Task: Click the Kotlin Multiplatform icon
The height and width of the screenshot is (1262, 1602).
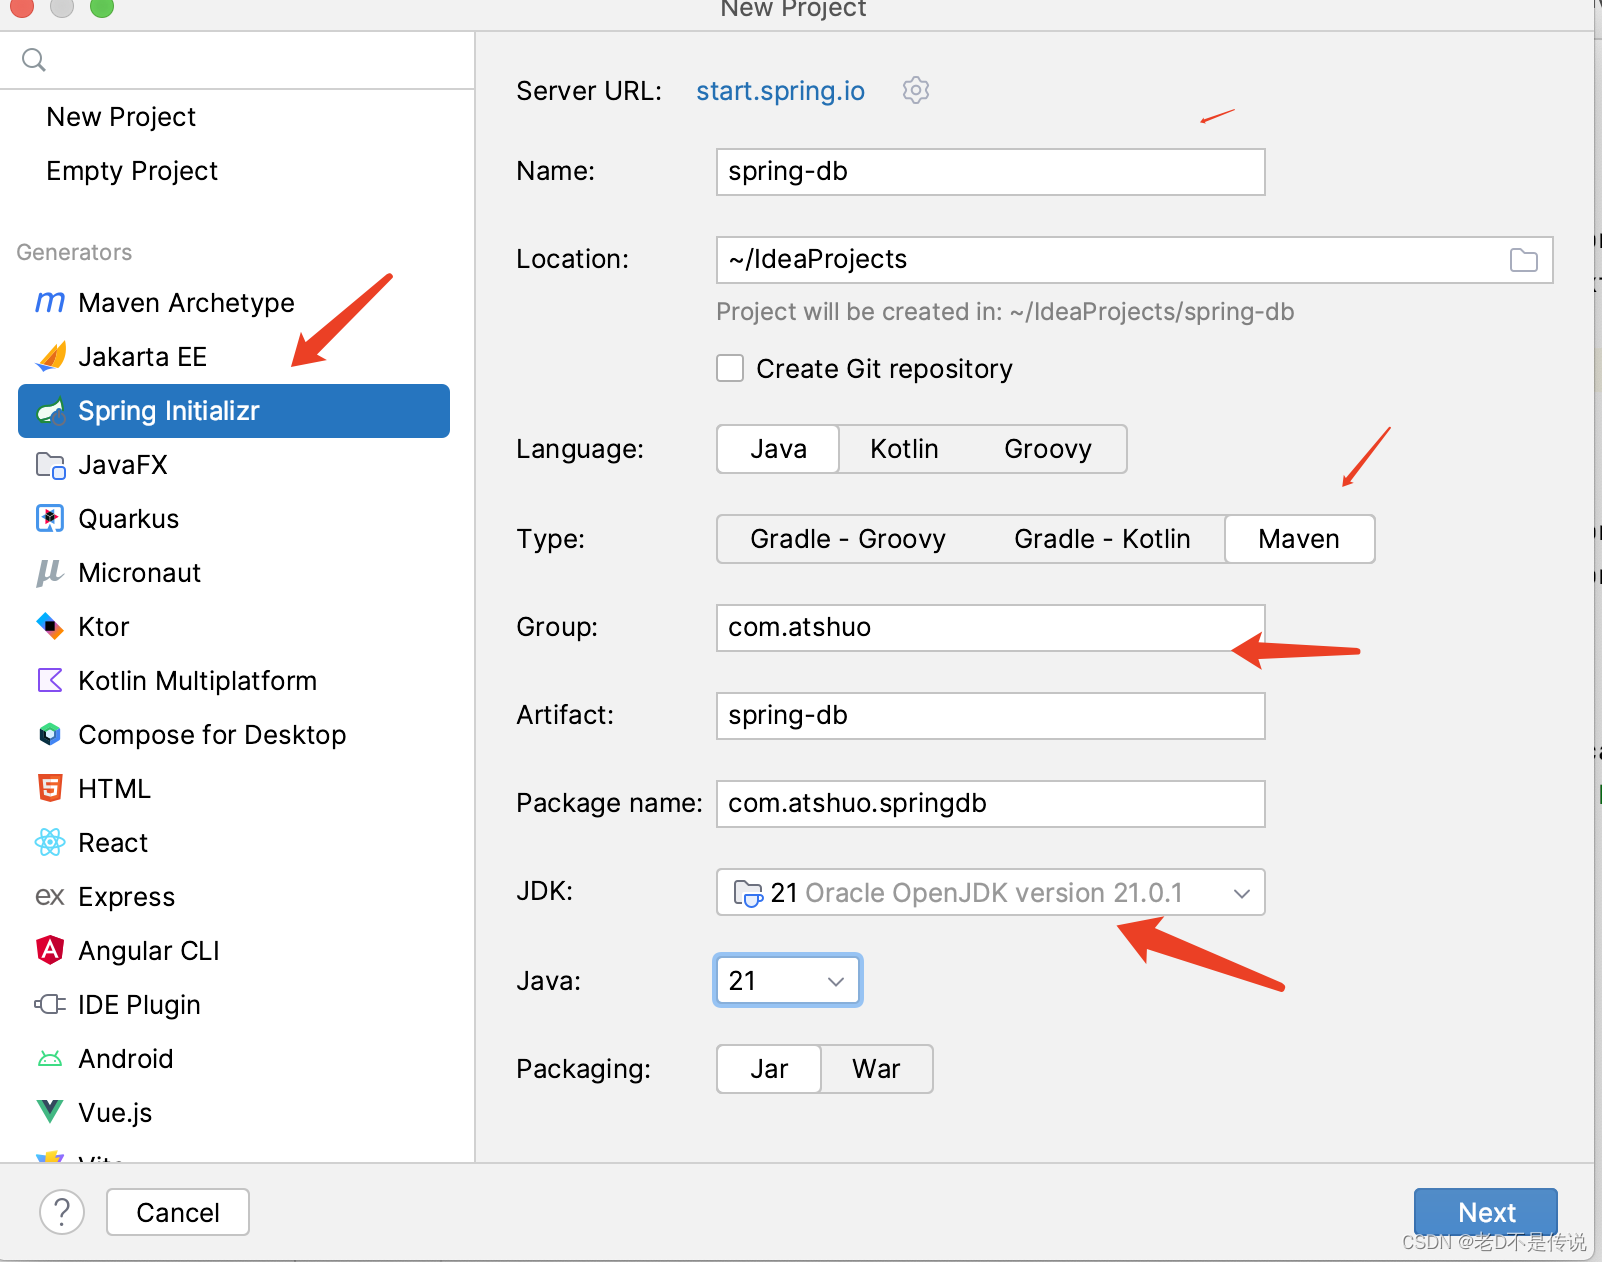Action: pyautogui.click(x=50, y=680)
